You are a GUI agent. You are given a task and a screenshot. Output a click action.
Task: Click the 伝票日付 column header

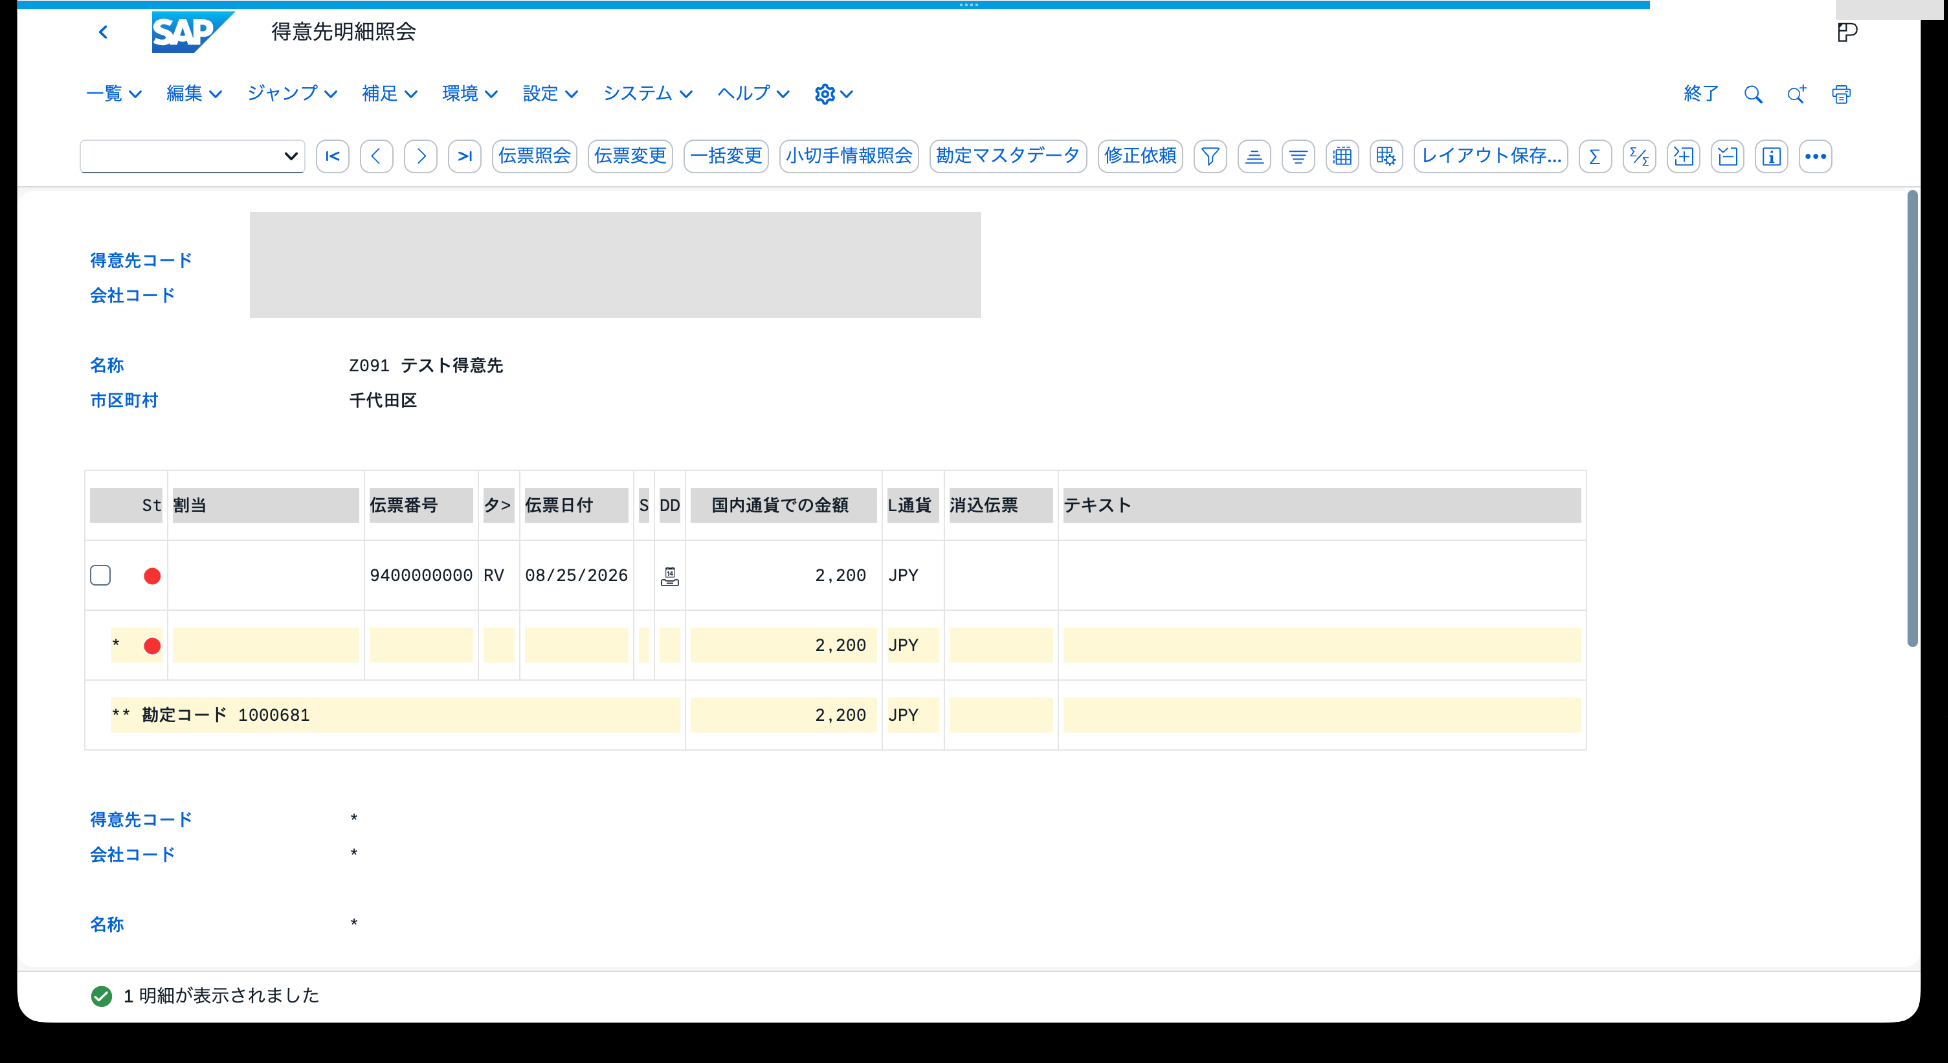576,505
